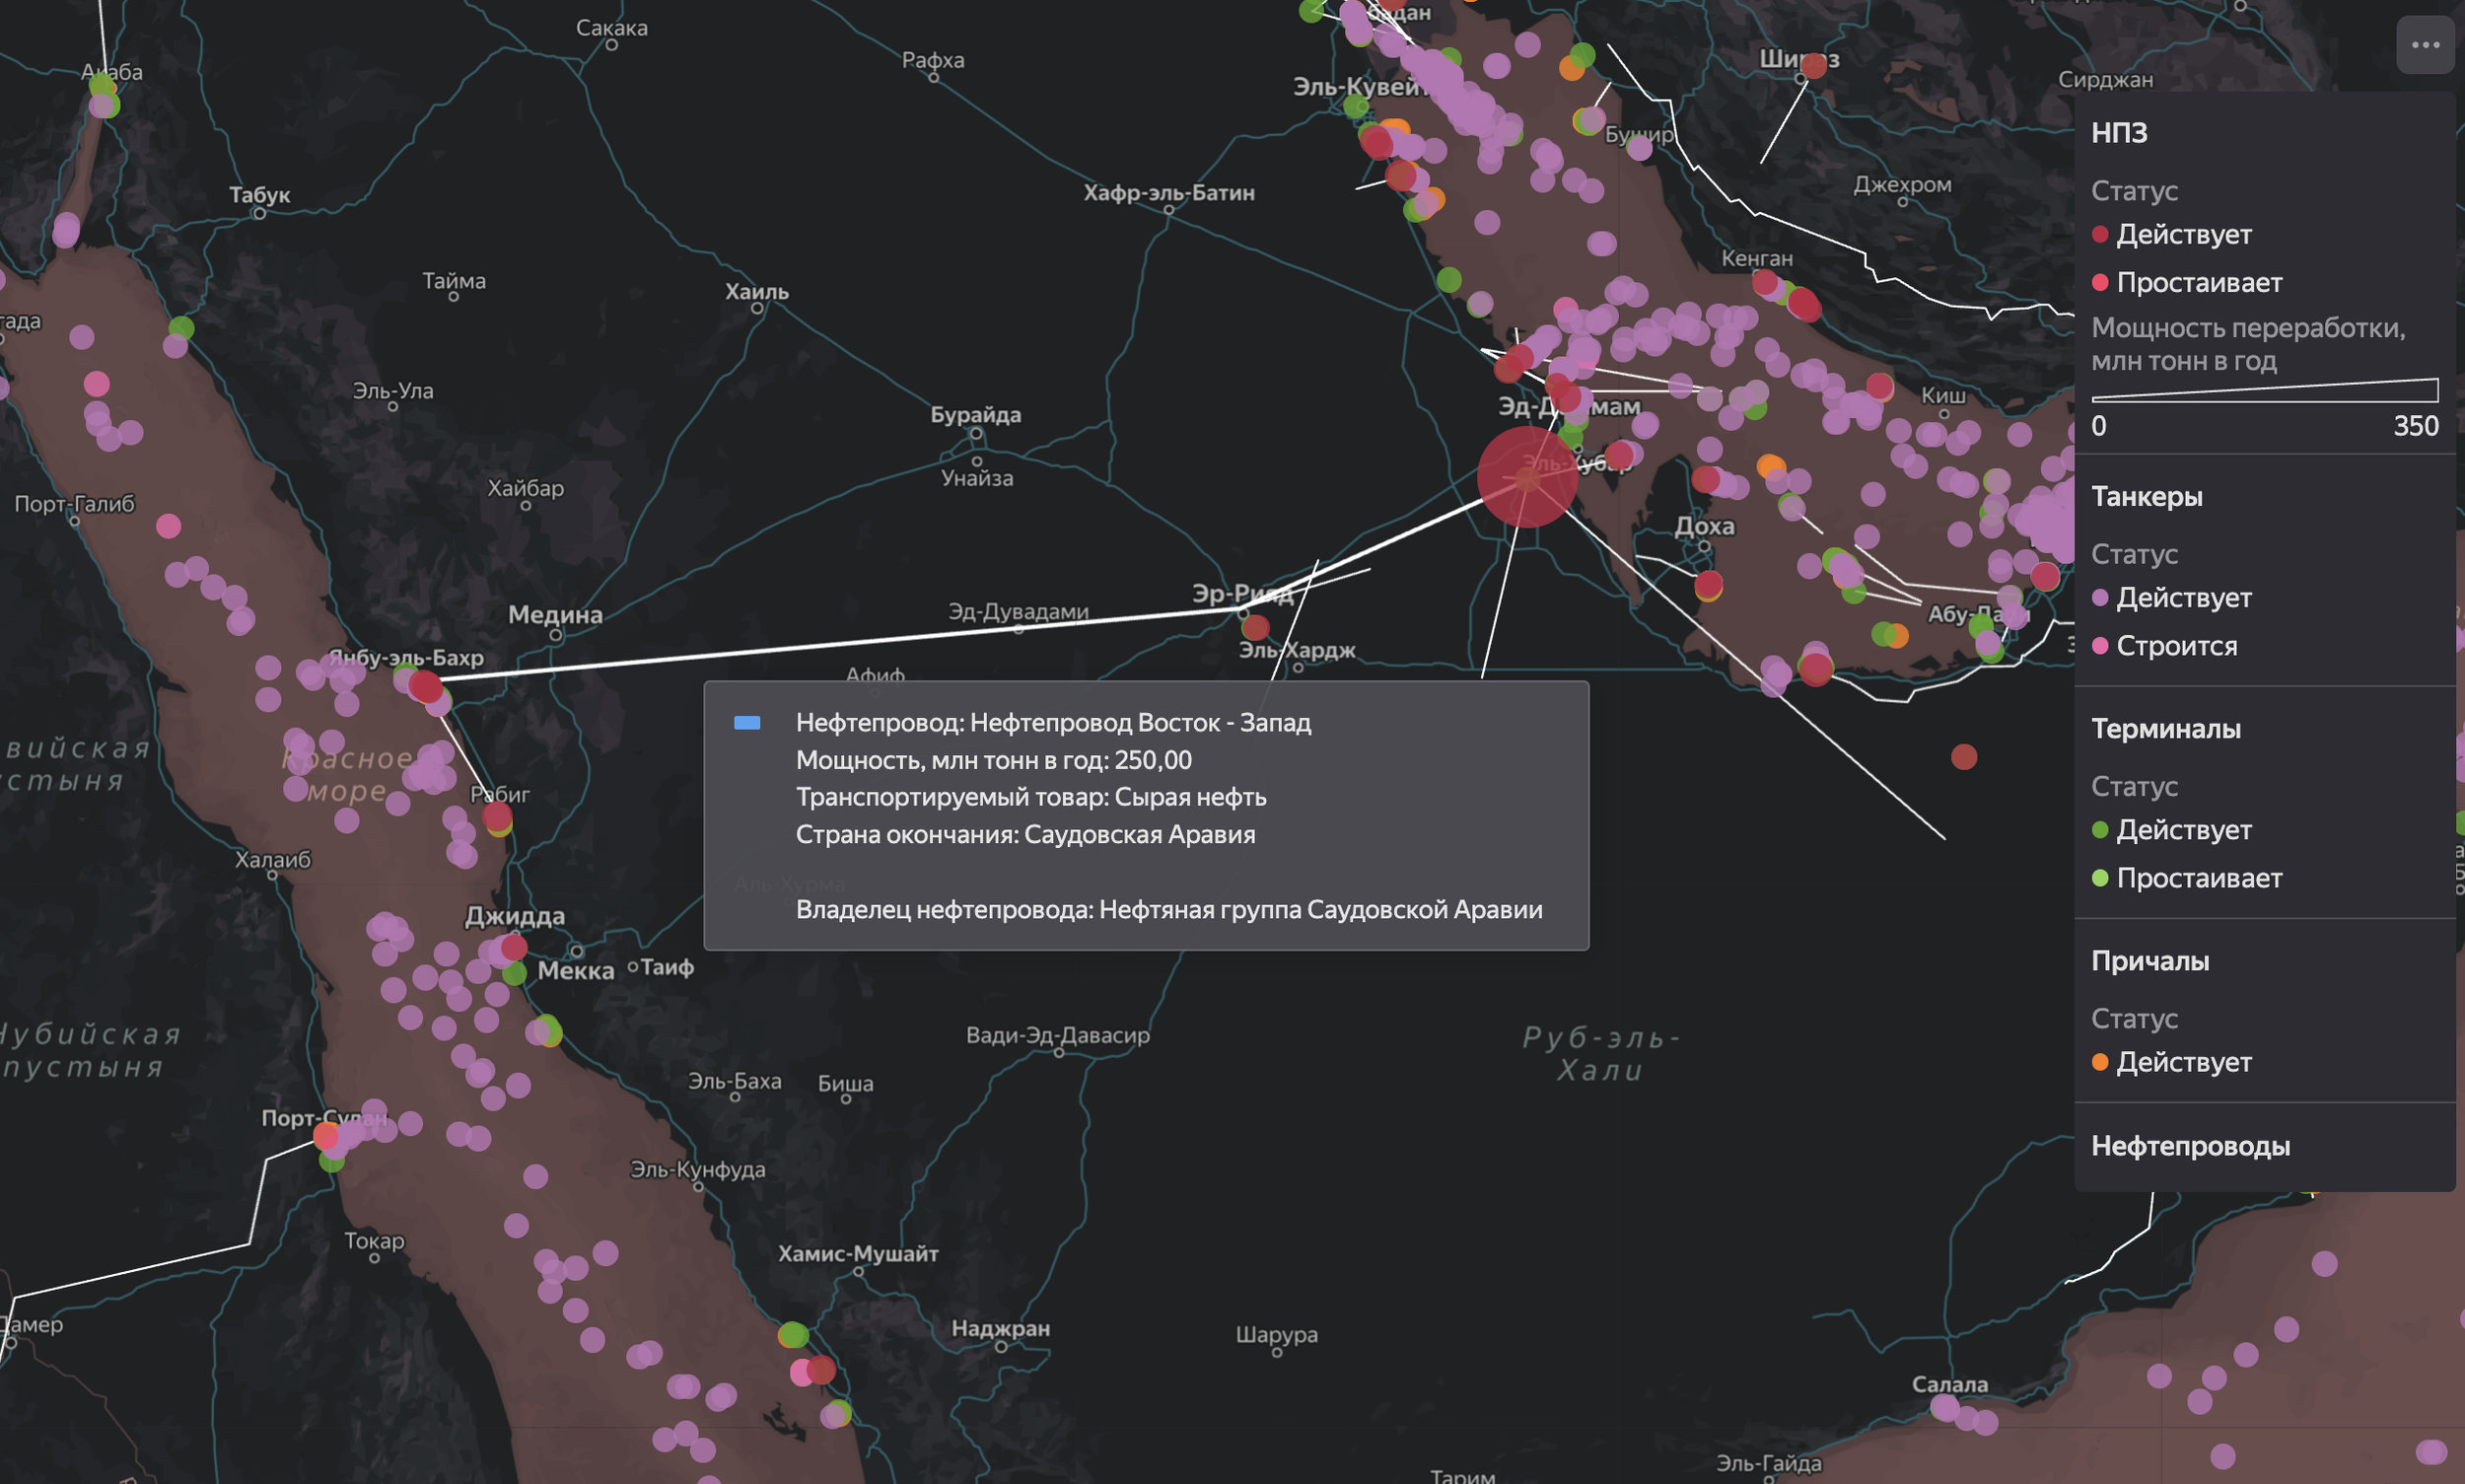The image size is (2465, 1484).
Task: Click the red refinery marker near Riyadh
Action: tap(1255, 628)
